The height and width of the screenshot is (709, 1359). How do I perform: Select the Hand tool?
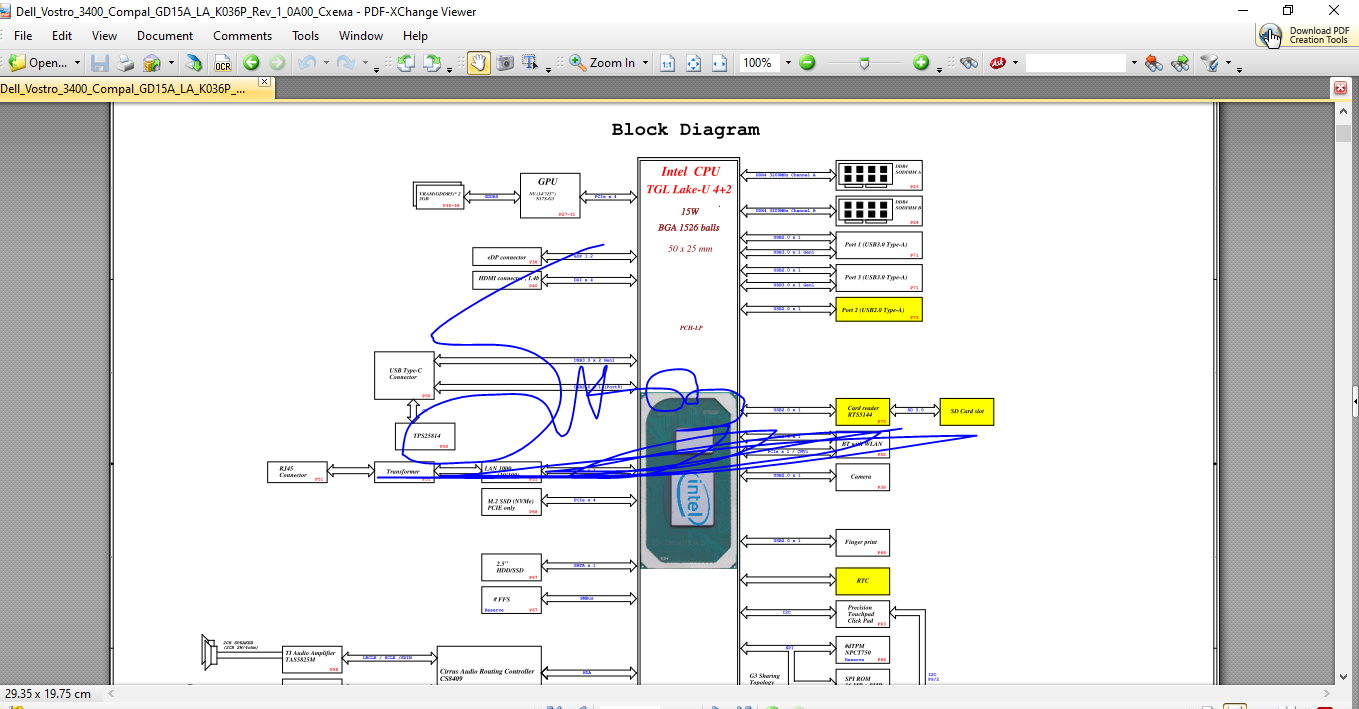click(x=479, y=63)
